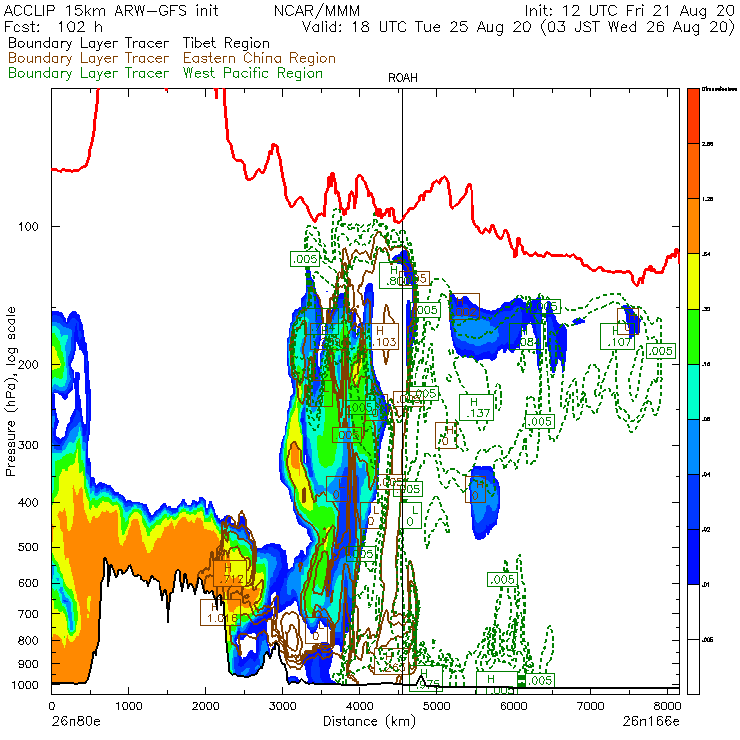This screenshot has height=740, width=740.
Task: Click the brown 'Eastern China Region' legend text
Action: click(259, 58)
